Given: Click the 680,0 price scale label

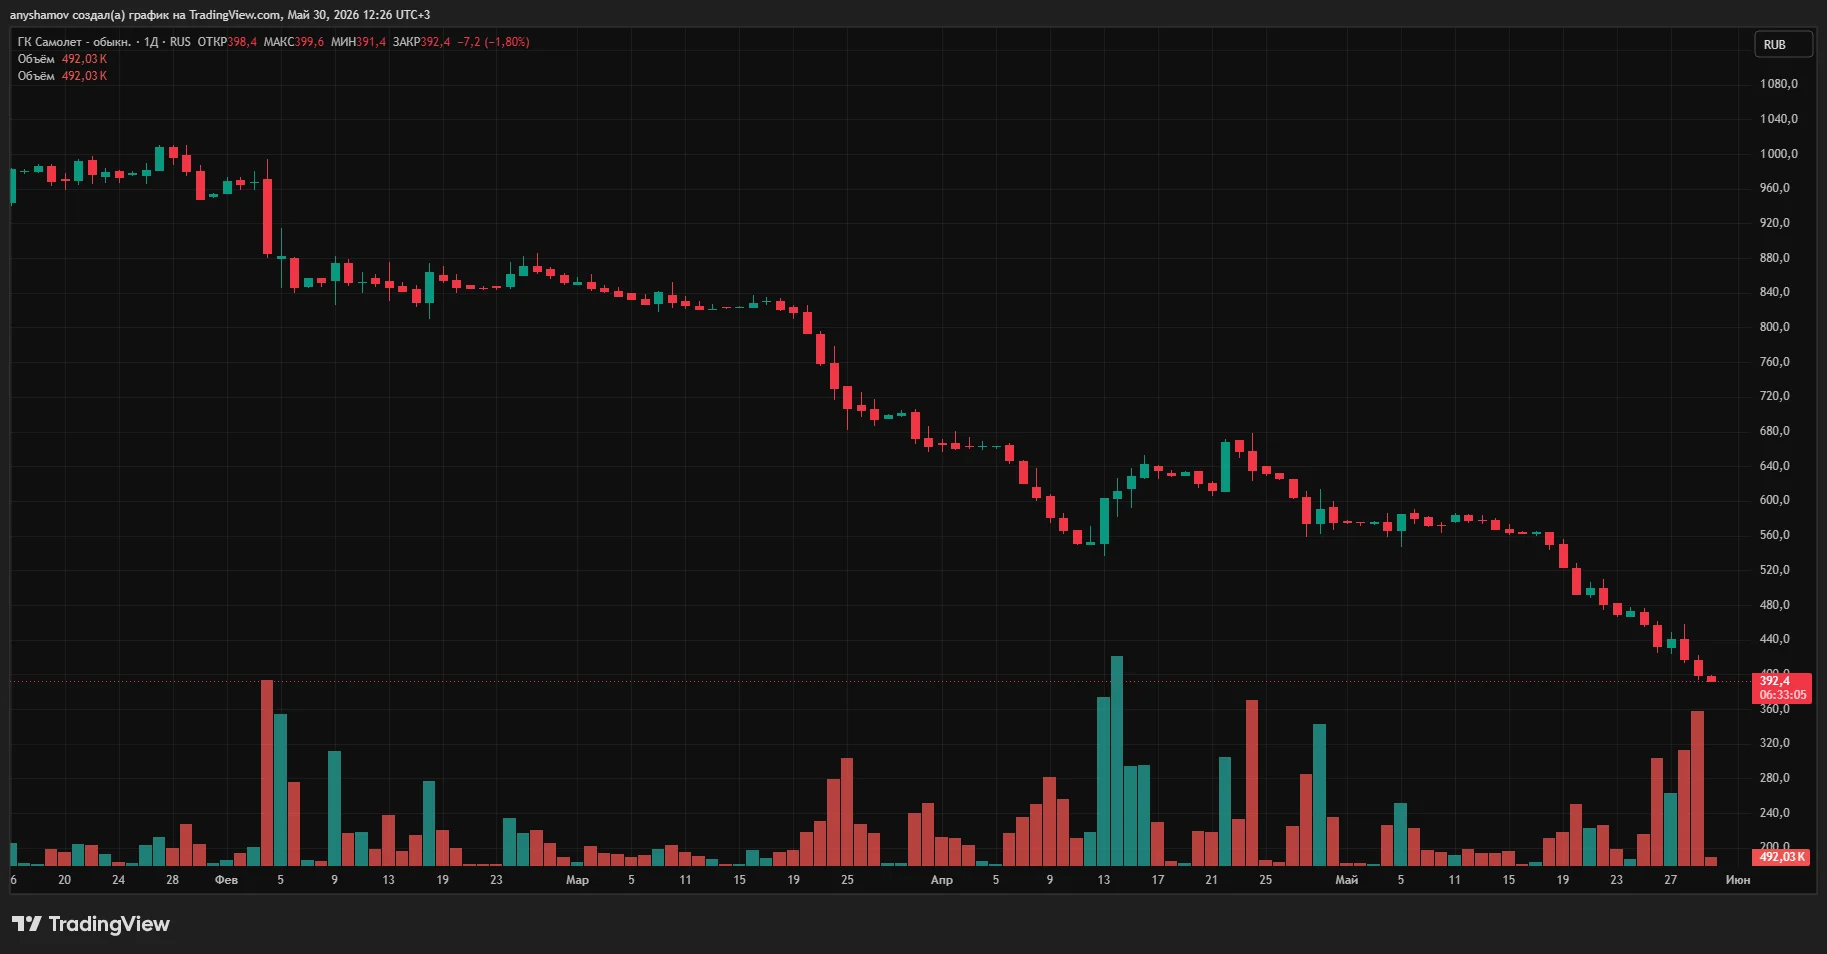Looking at the screenshot, I should coord(1775,431).
